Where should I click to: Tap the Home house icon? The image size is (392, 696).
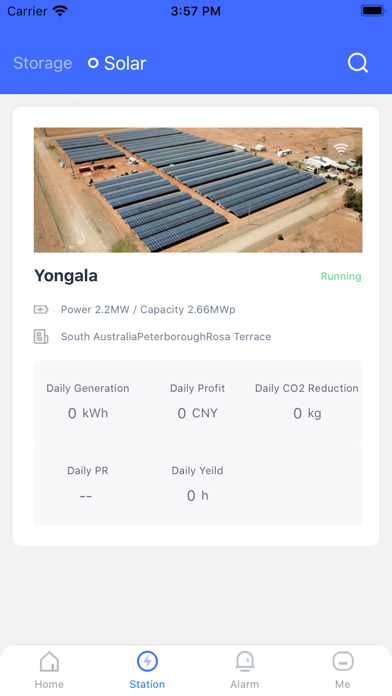[x=49, y=661]
